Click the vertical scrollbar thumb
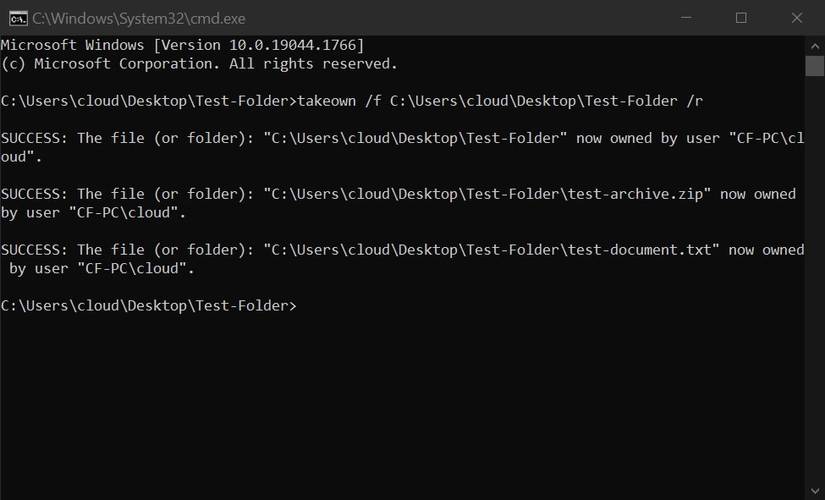This screenshot has width=825, height=500. click(x=814, y=65)
